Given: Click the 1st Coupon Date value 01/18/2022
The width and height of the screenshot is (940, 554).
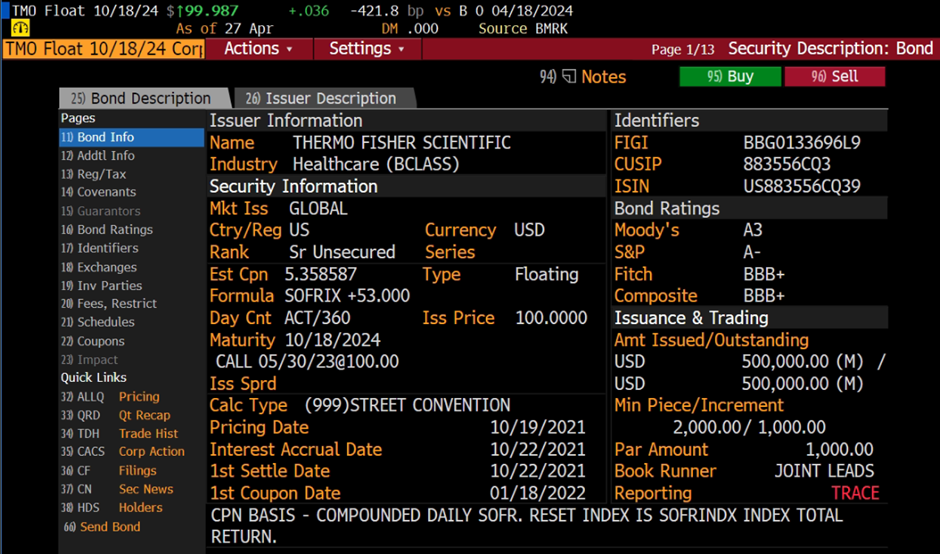Looking at the screenshot, I should tap(538, 493).
